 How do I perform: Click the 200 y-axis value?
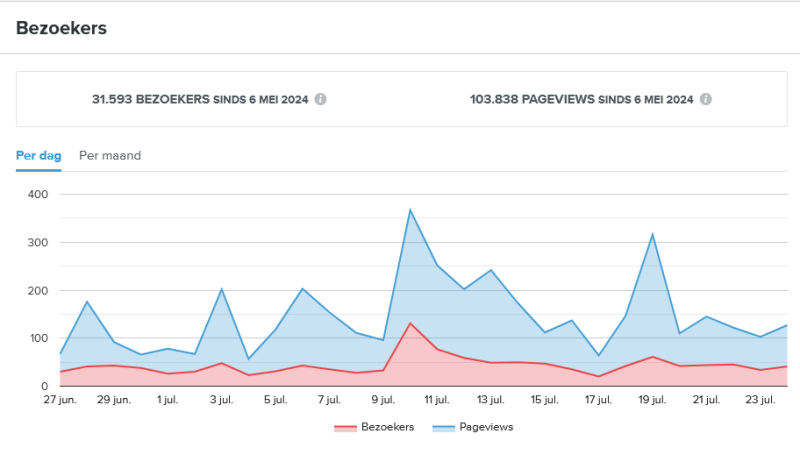38,291
